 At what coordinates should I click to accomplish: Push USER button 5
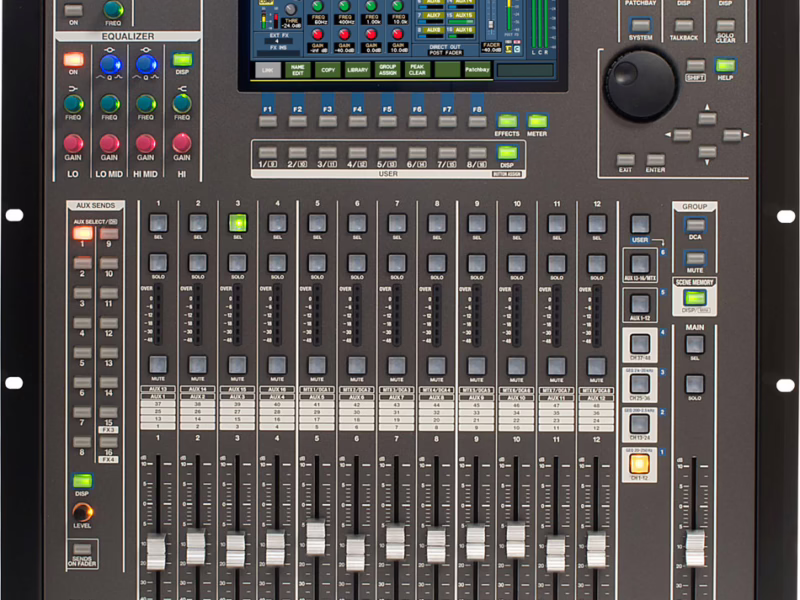(x=388, y=153)
